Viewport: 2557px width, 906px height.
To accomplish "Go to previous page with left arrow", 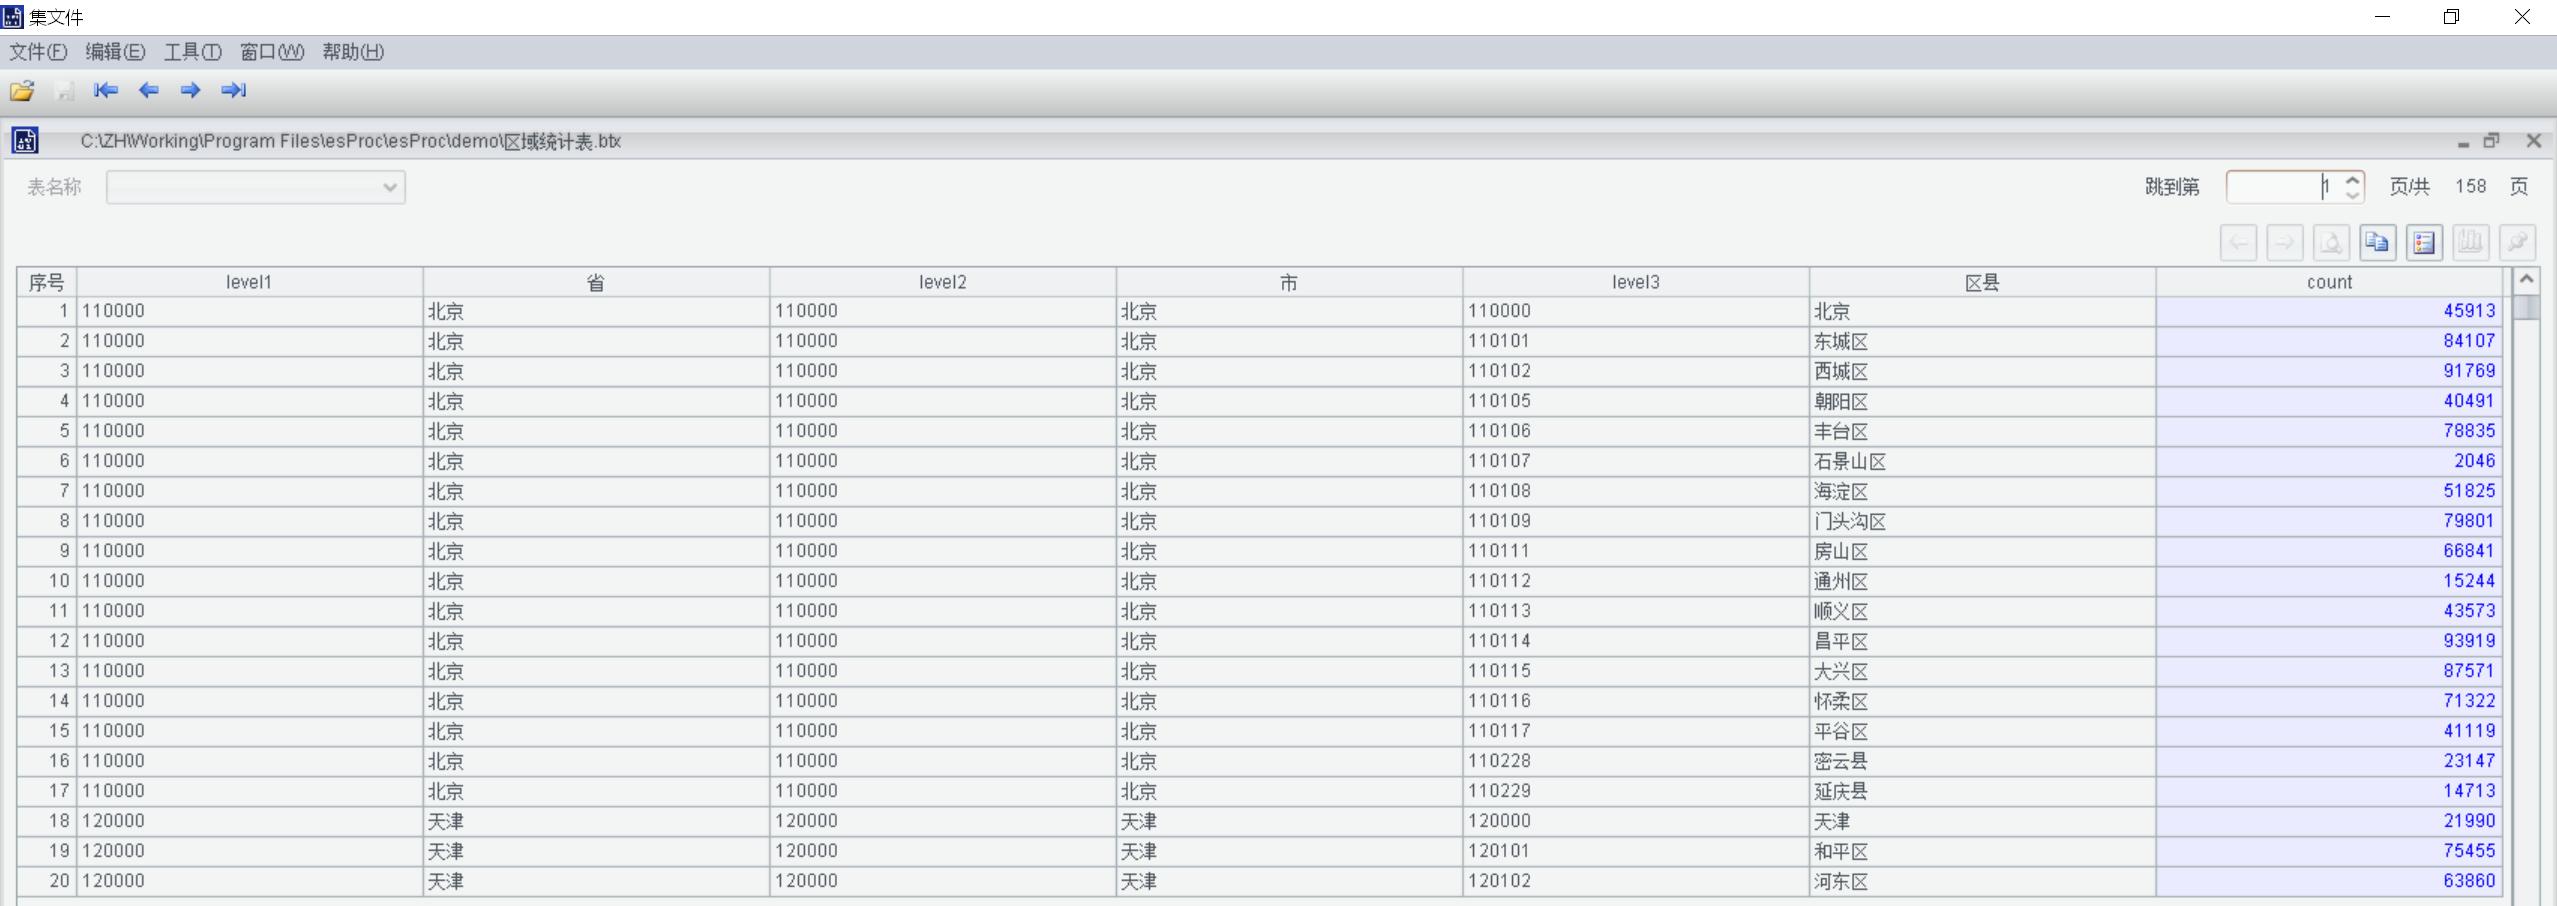I will tap(148, 90).
